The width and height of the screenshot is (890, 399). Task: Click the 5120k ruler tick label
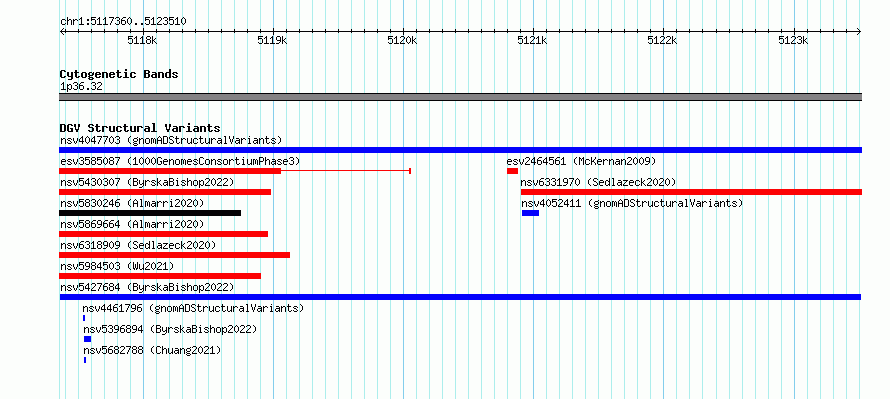click(402, 40)
